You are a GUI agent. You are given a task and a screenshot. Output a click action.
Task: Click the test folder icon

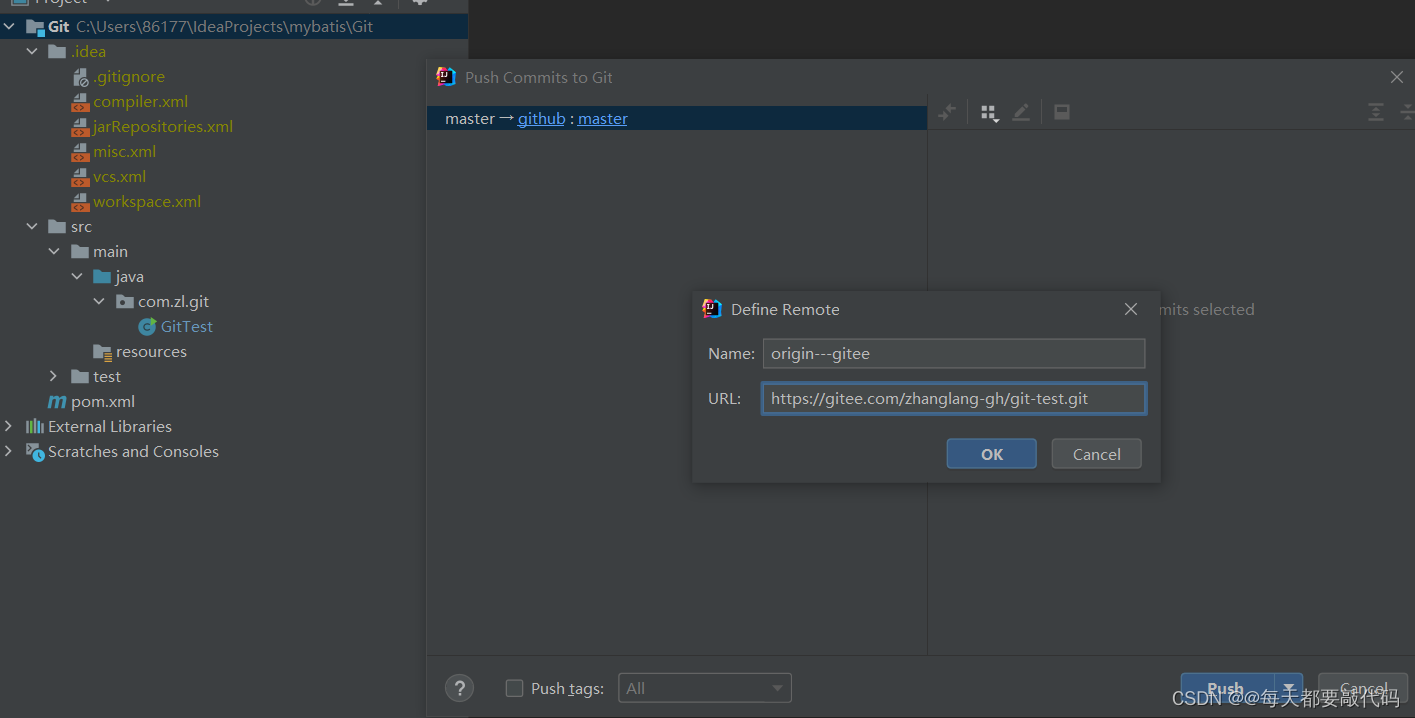point(80,377)
